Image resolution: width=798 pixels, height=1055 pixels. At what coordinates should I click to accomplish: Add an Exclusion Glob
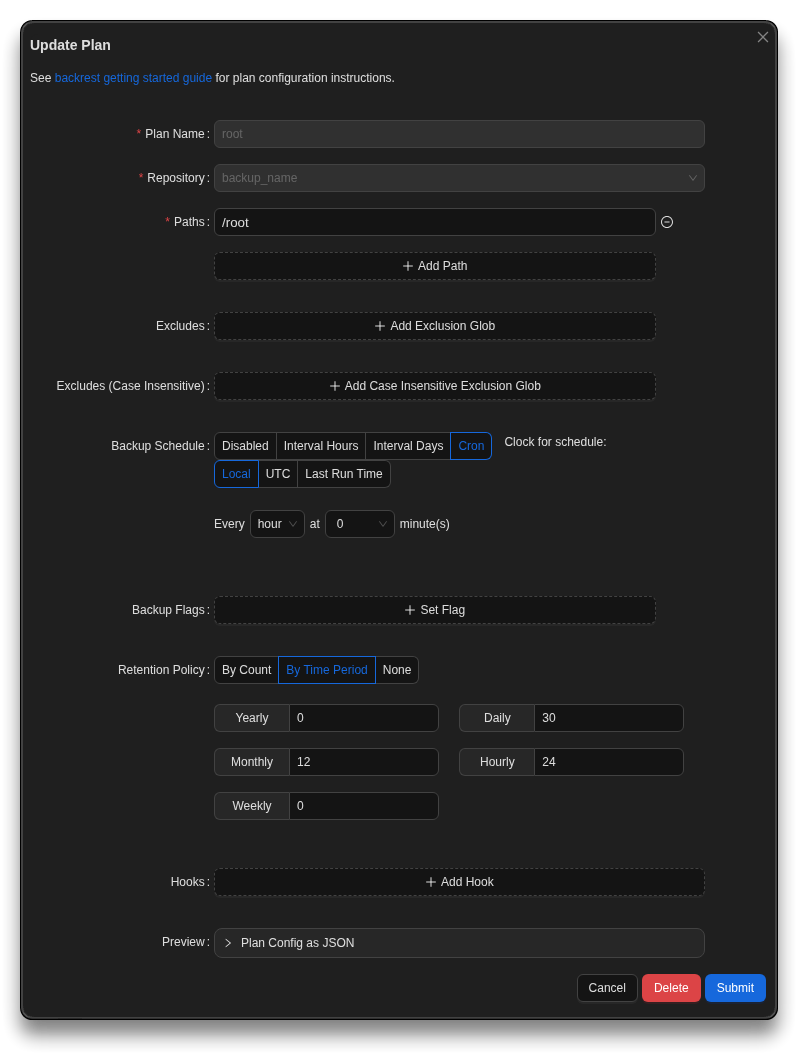click(435, 326)
